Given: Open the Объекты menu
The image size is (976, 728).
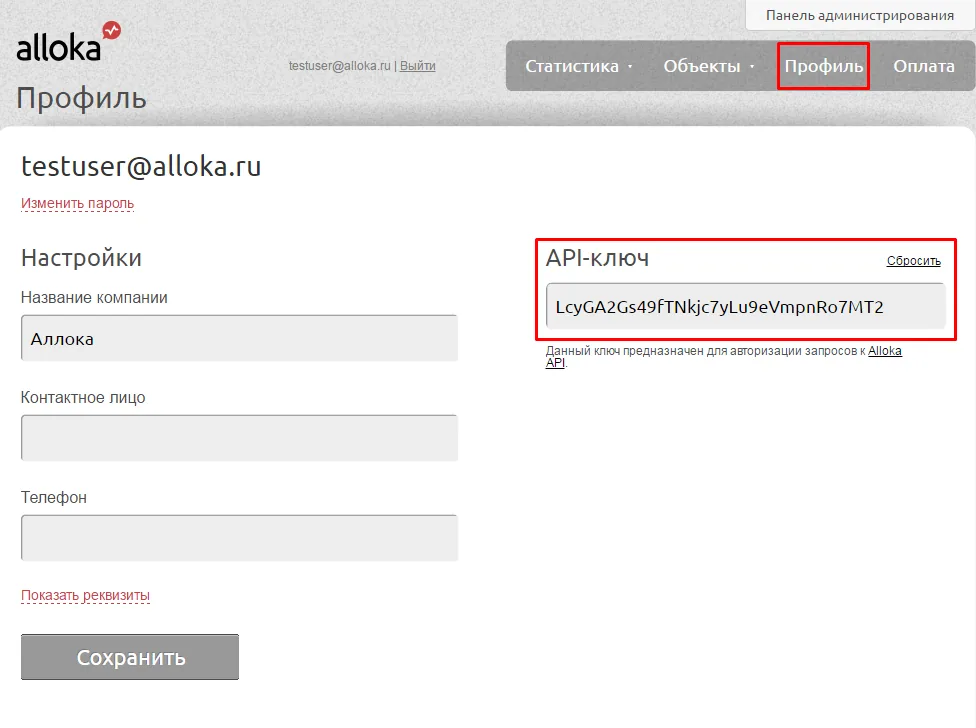Looking at the screenshot, I should pos(702,66).
